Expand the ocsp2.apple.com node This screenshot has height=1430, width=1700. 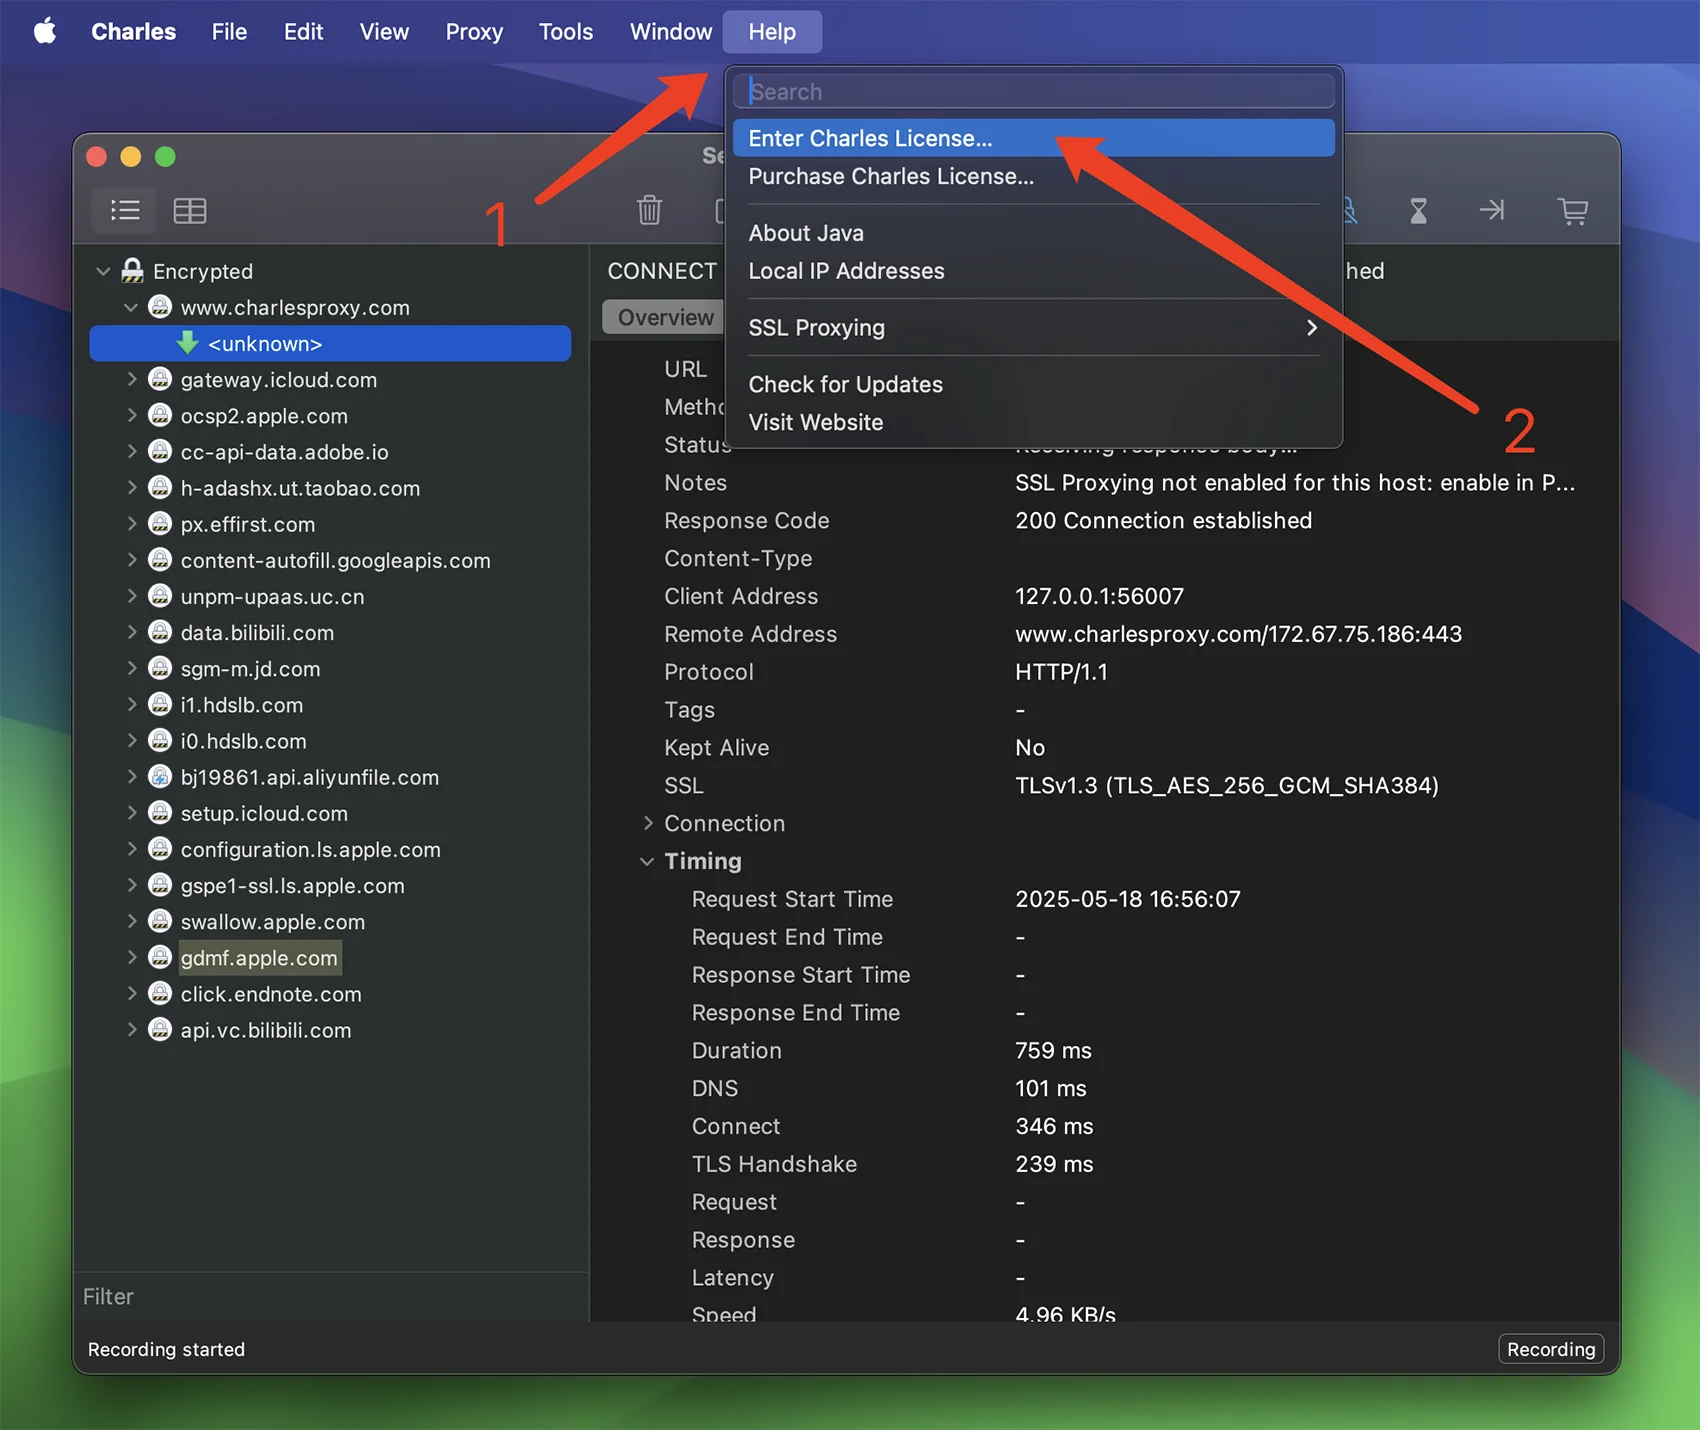point(131,415)
